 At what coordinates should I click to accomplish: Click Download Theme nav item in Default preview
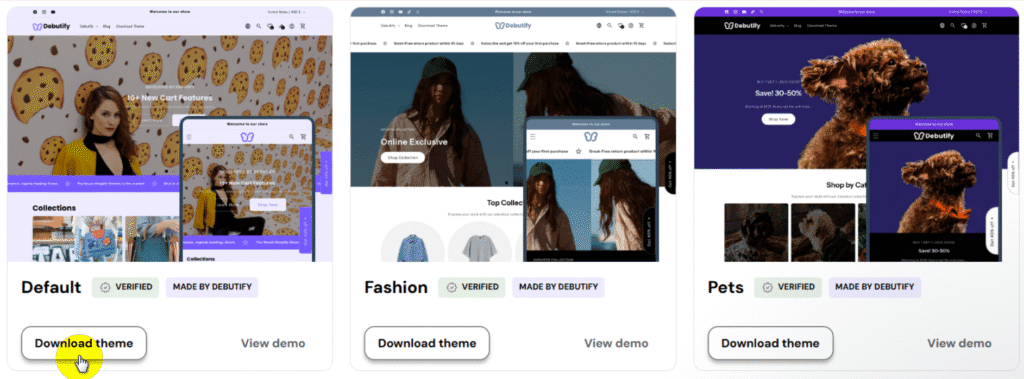[130, 26]
